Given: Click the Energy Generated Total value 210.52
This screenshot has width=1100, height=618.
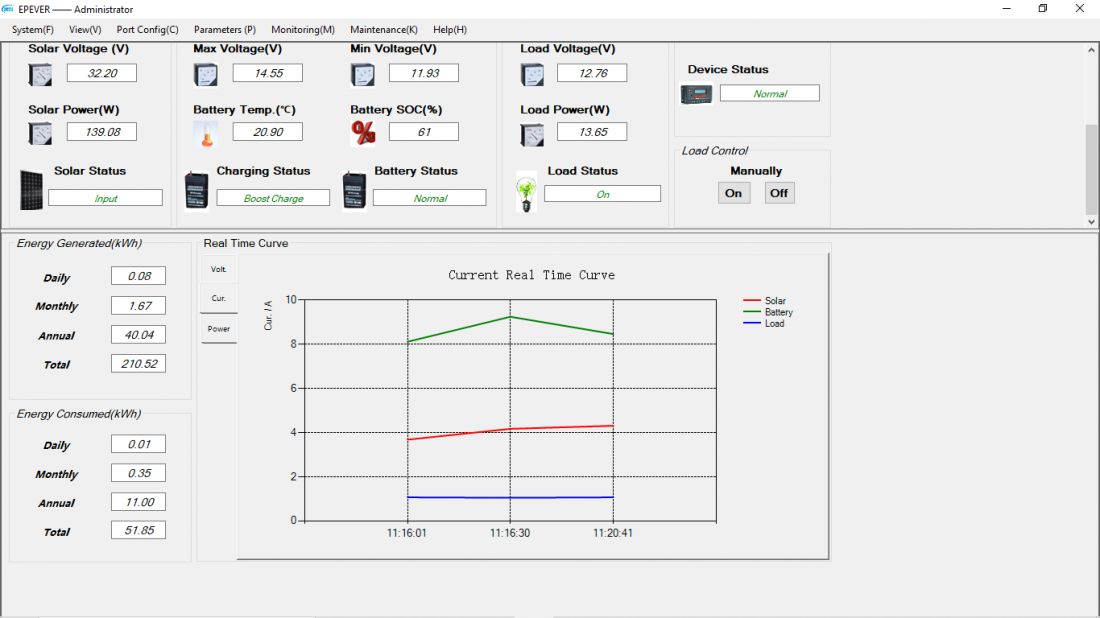Looking at the screenshot, I should tap(138, 363).
